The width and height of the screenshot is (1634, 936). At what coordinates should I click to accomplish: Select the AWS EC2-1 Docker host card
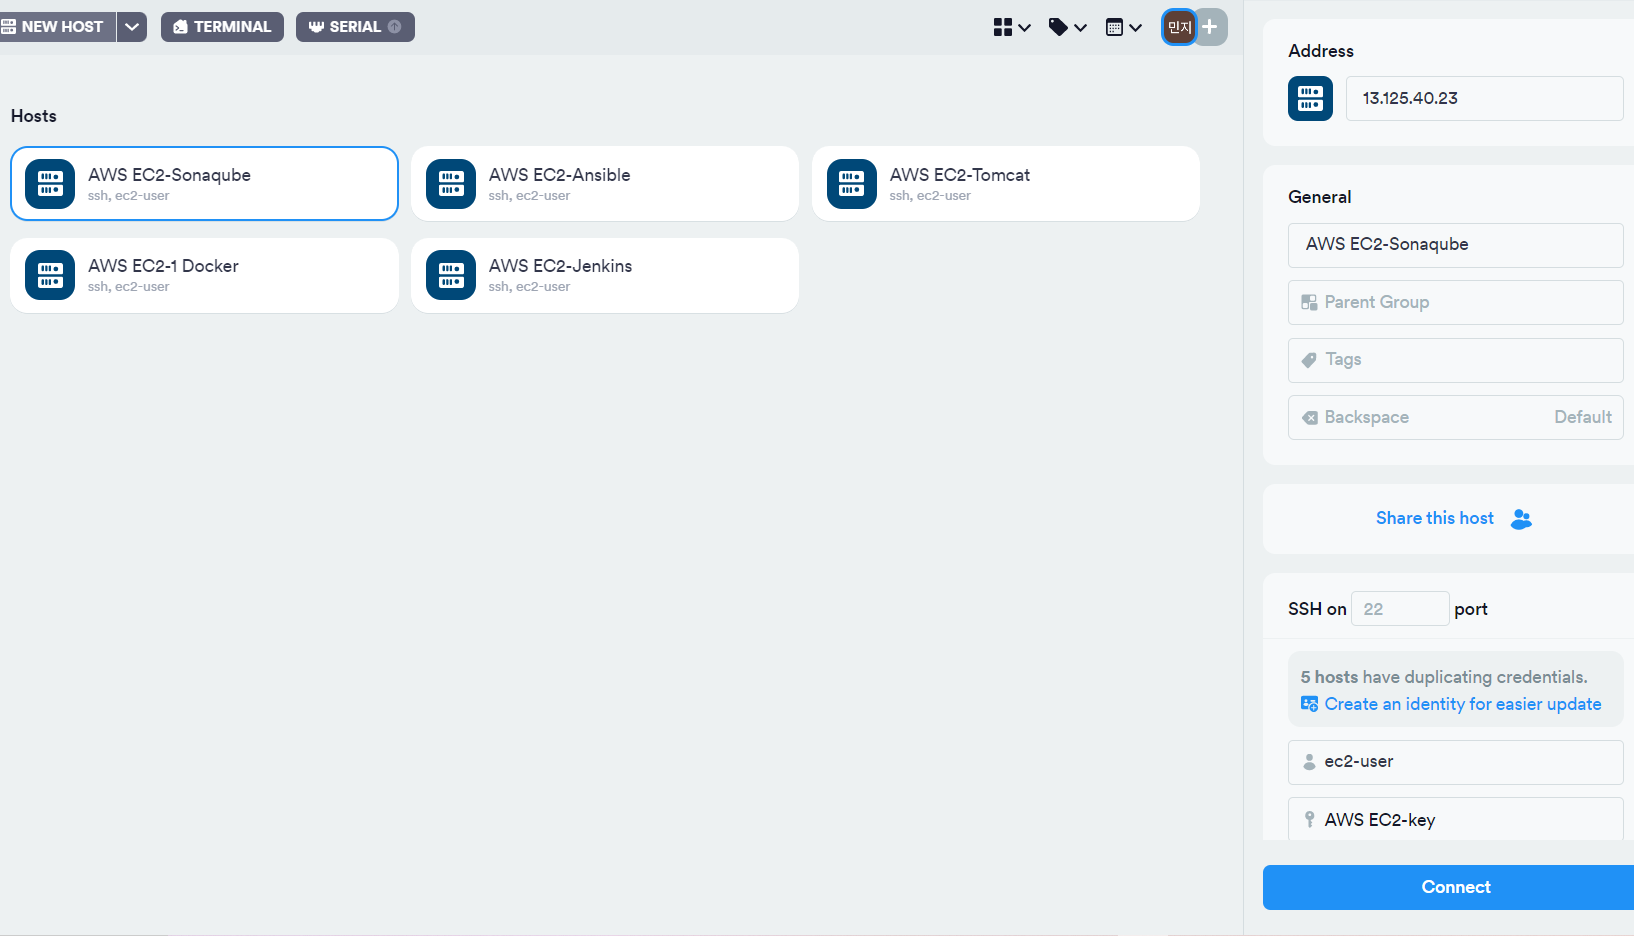204,275
